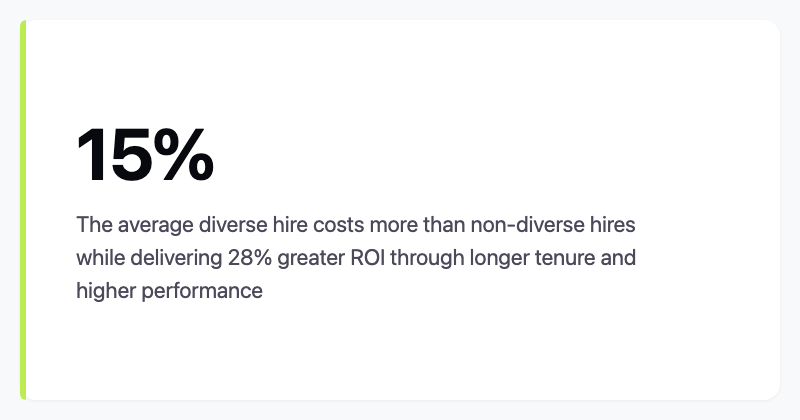Screen dimensions: 800x420
Task: Click the word "The" starting the description
Action: [x=93, y=223]
